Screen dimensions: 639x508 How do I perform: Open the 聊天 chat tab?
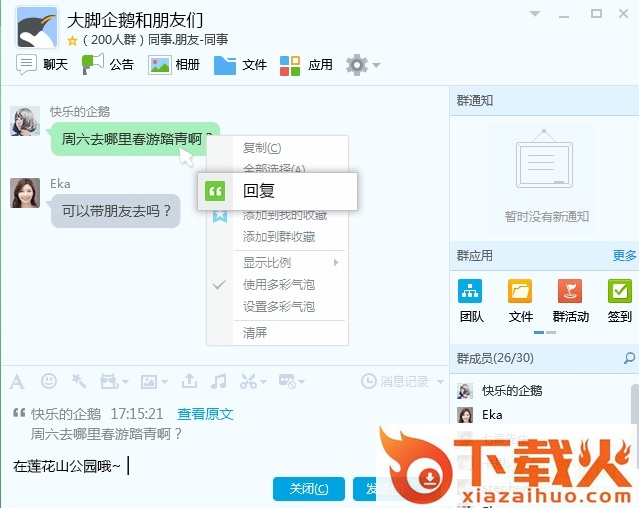click(x=43, y=65)
